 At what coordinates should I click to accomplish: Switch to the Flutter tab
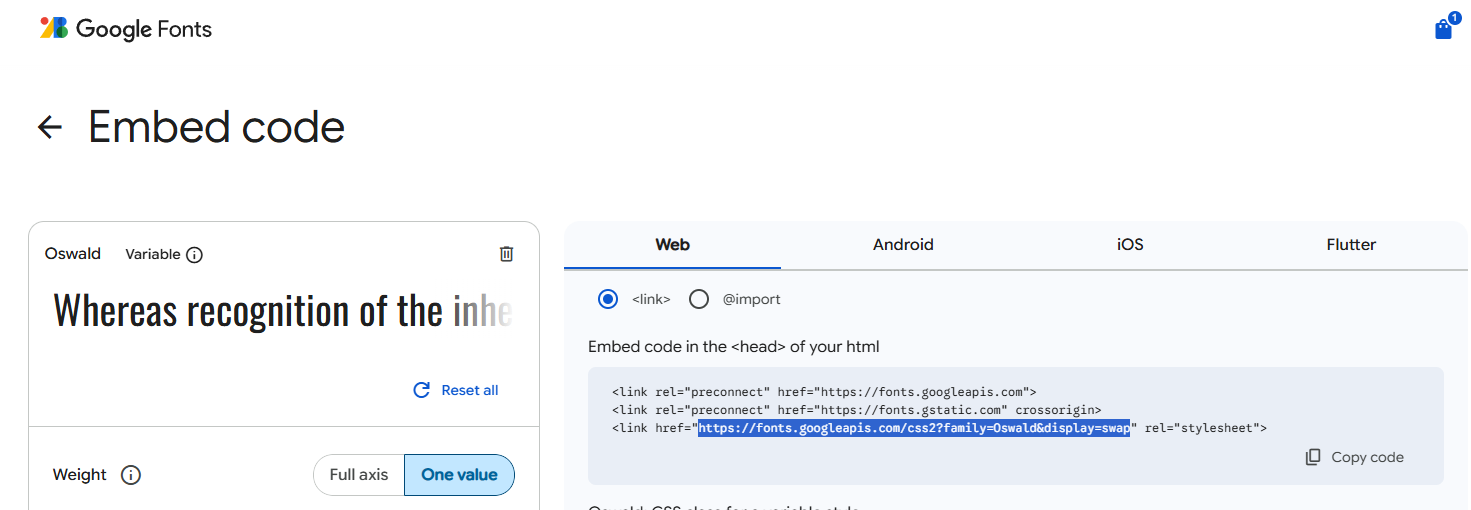coord(1351,245)
